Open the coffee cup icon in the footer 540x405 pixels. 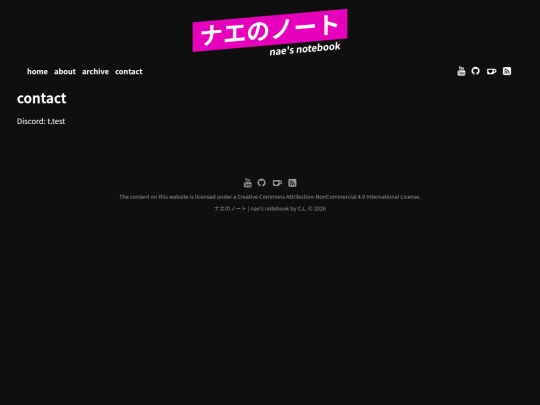tap(277, 183)
